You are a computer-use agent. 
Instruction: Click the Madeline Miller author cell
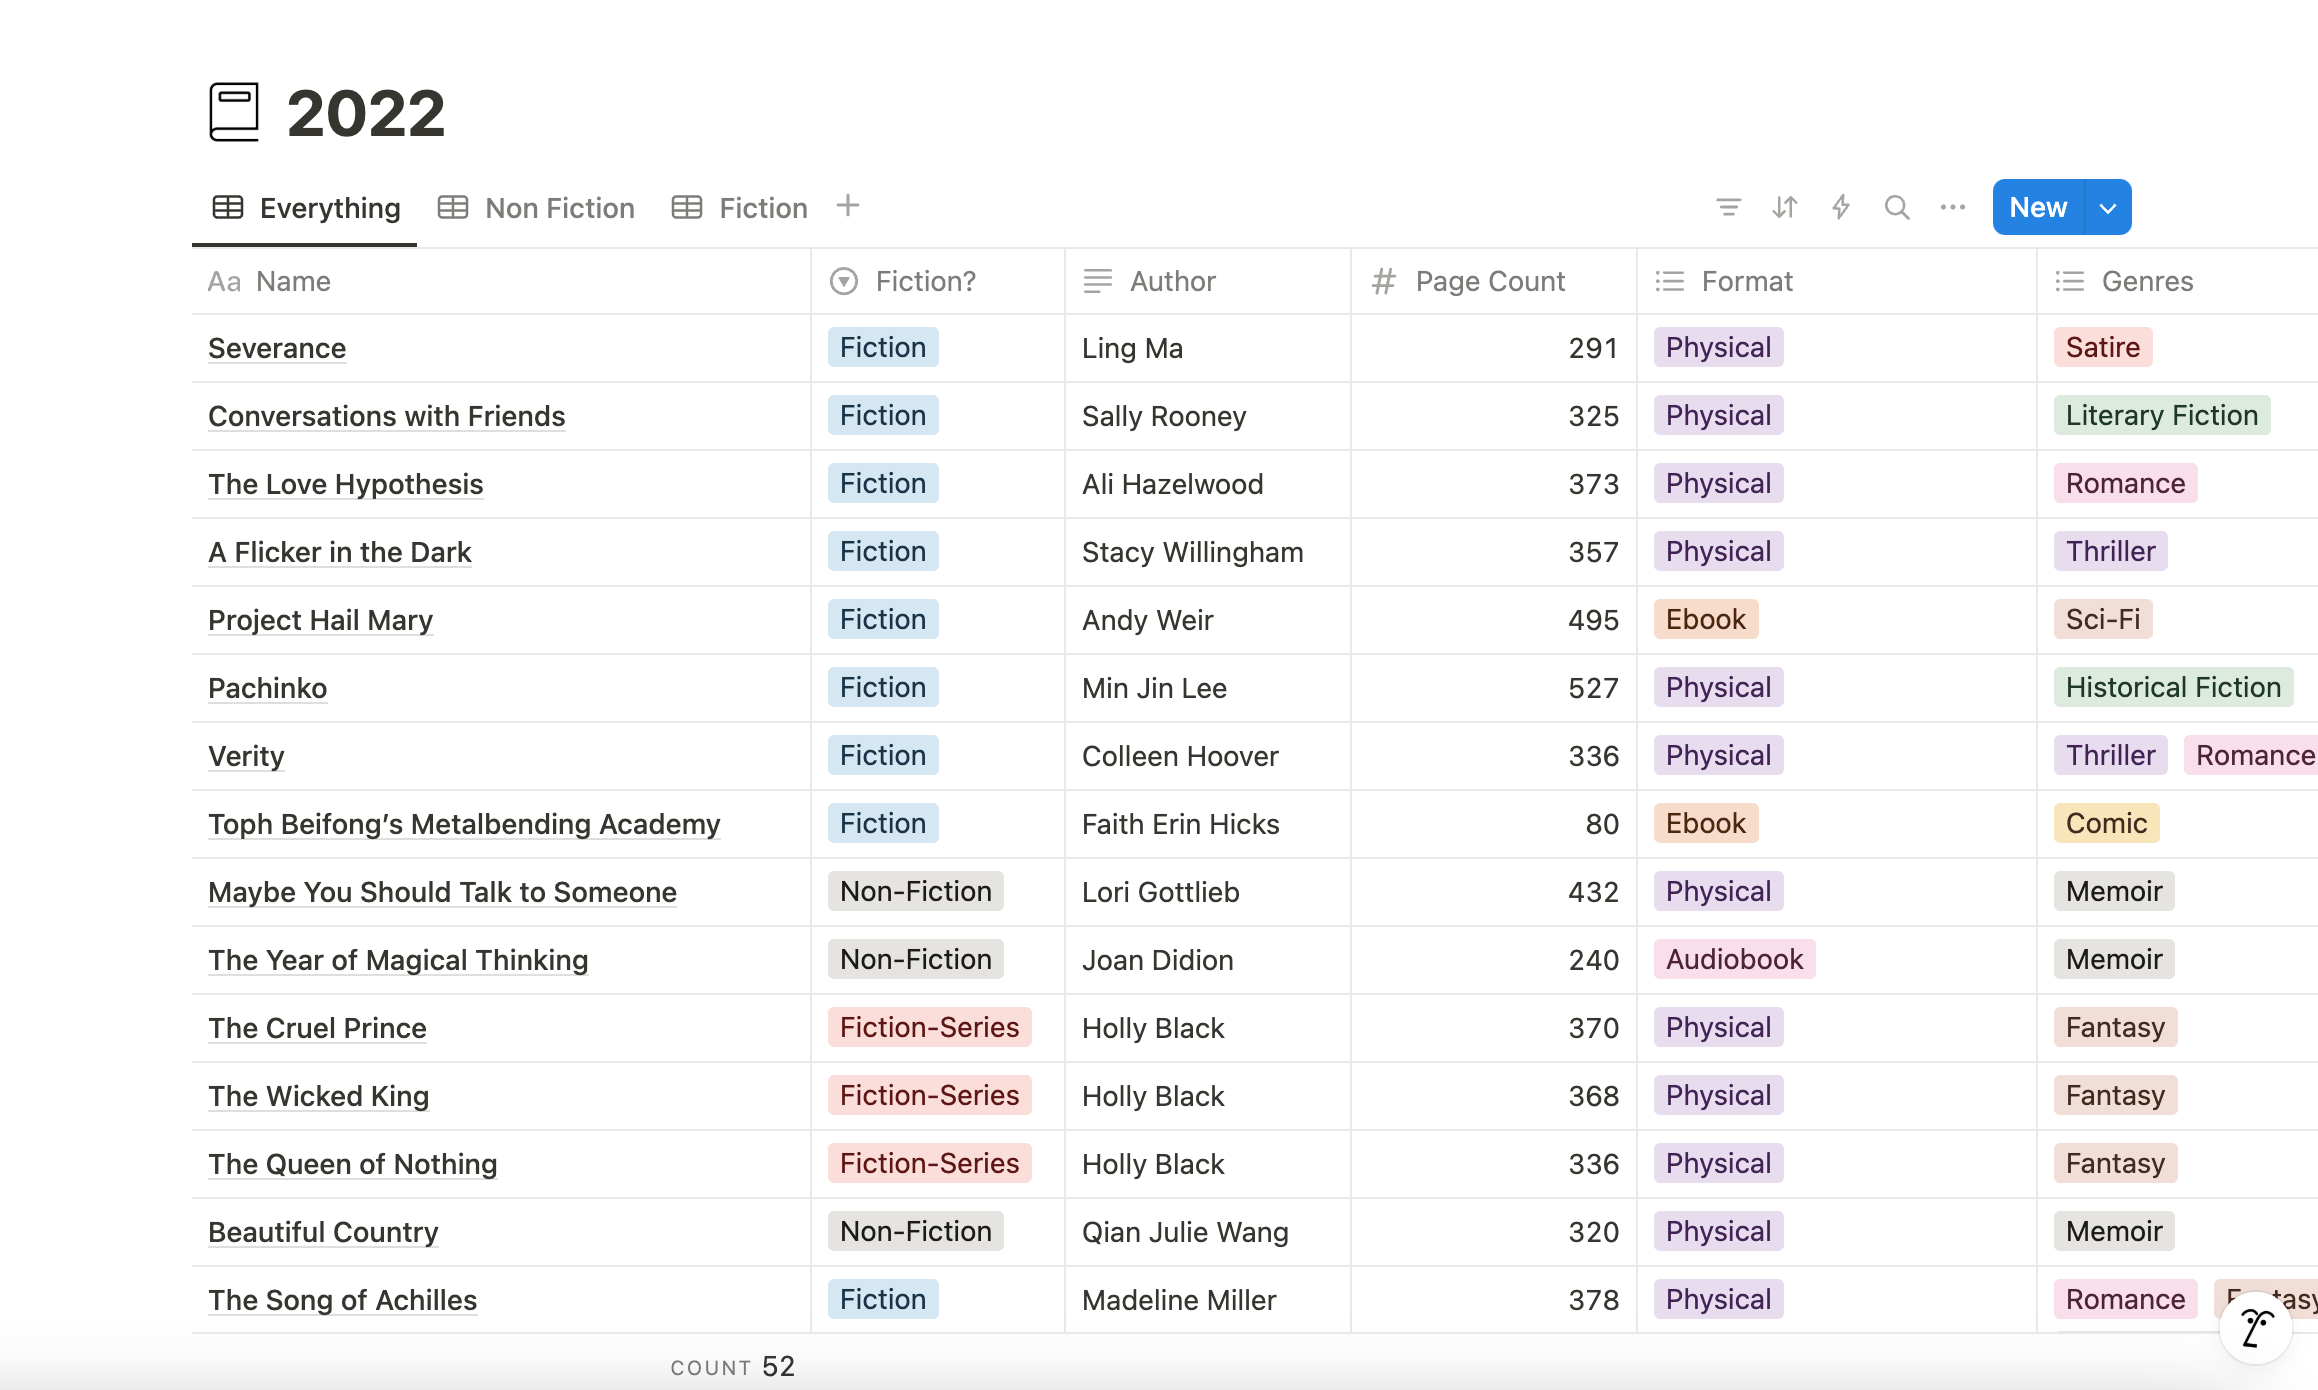tap(1208, 1300)
